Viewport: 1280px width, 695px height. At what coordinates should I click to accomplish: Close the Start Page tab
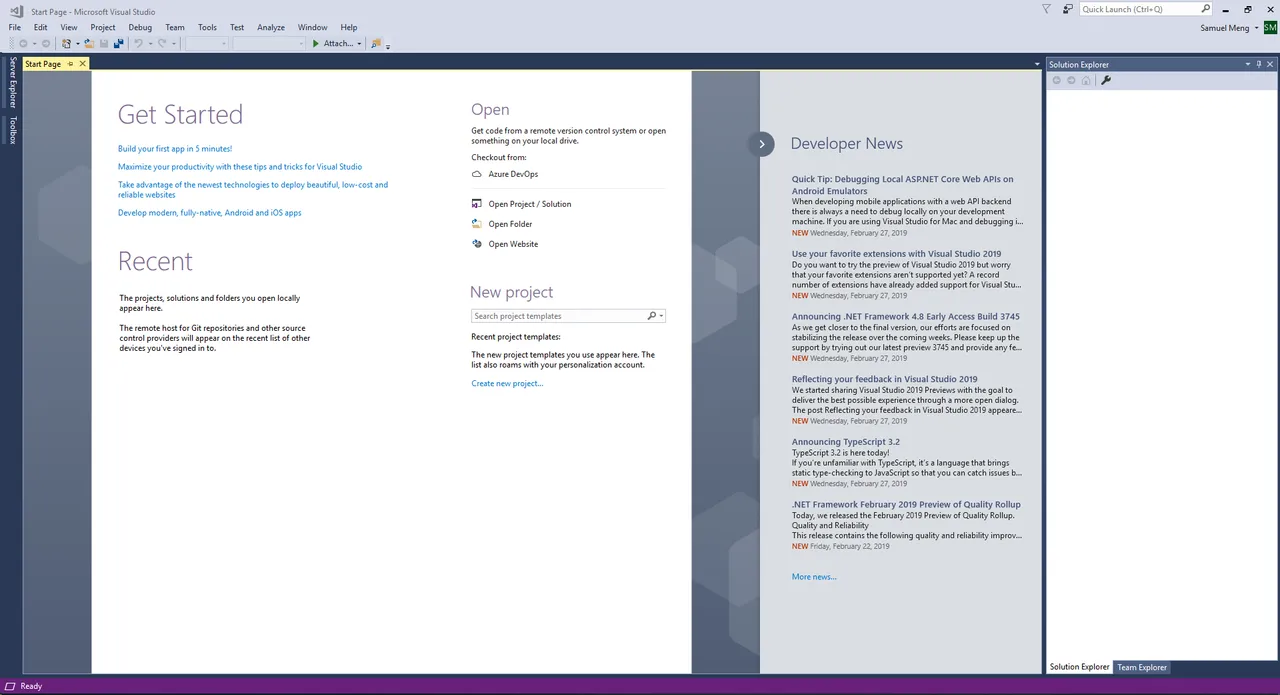tap(82, 64)
